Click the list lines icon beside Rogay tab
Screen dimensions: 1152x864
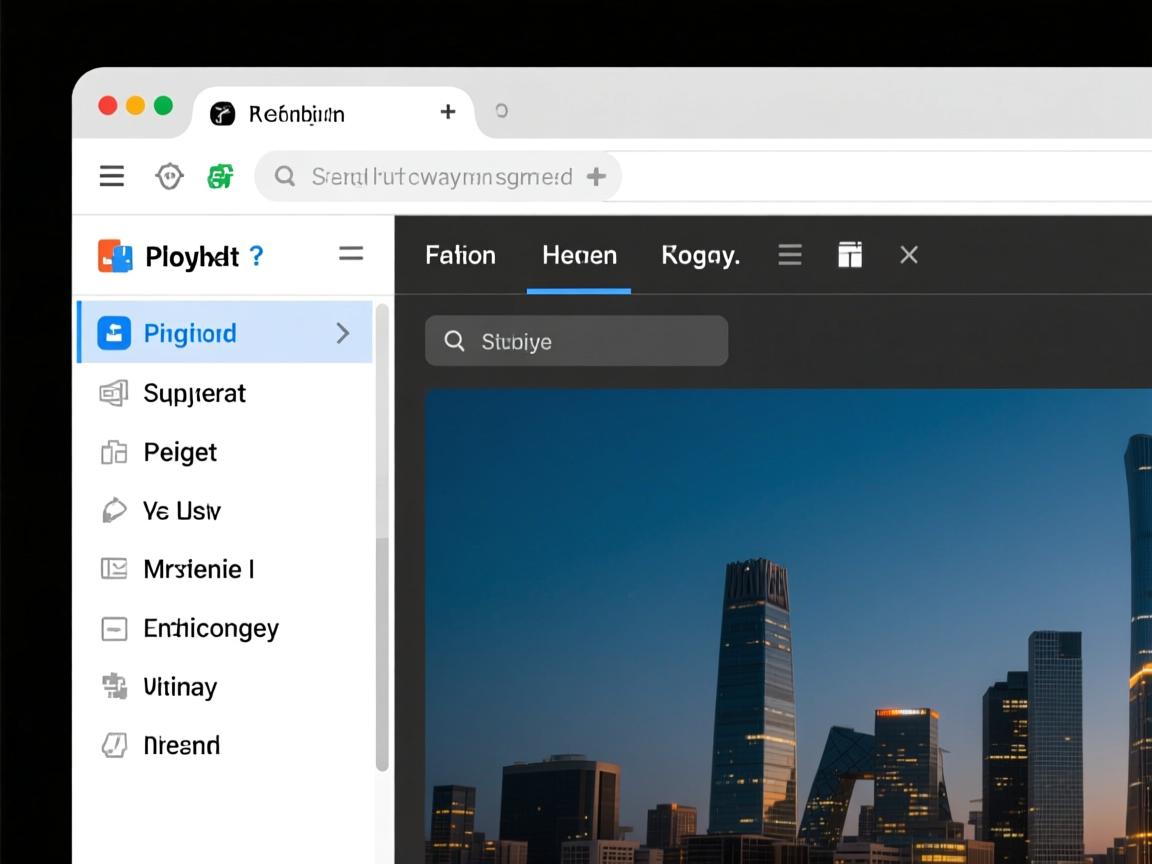click(790, 255)
